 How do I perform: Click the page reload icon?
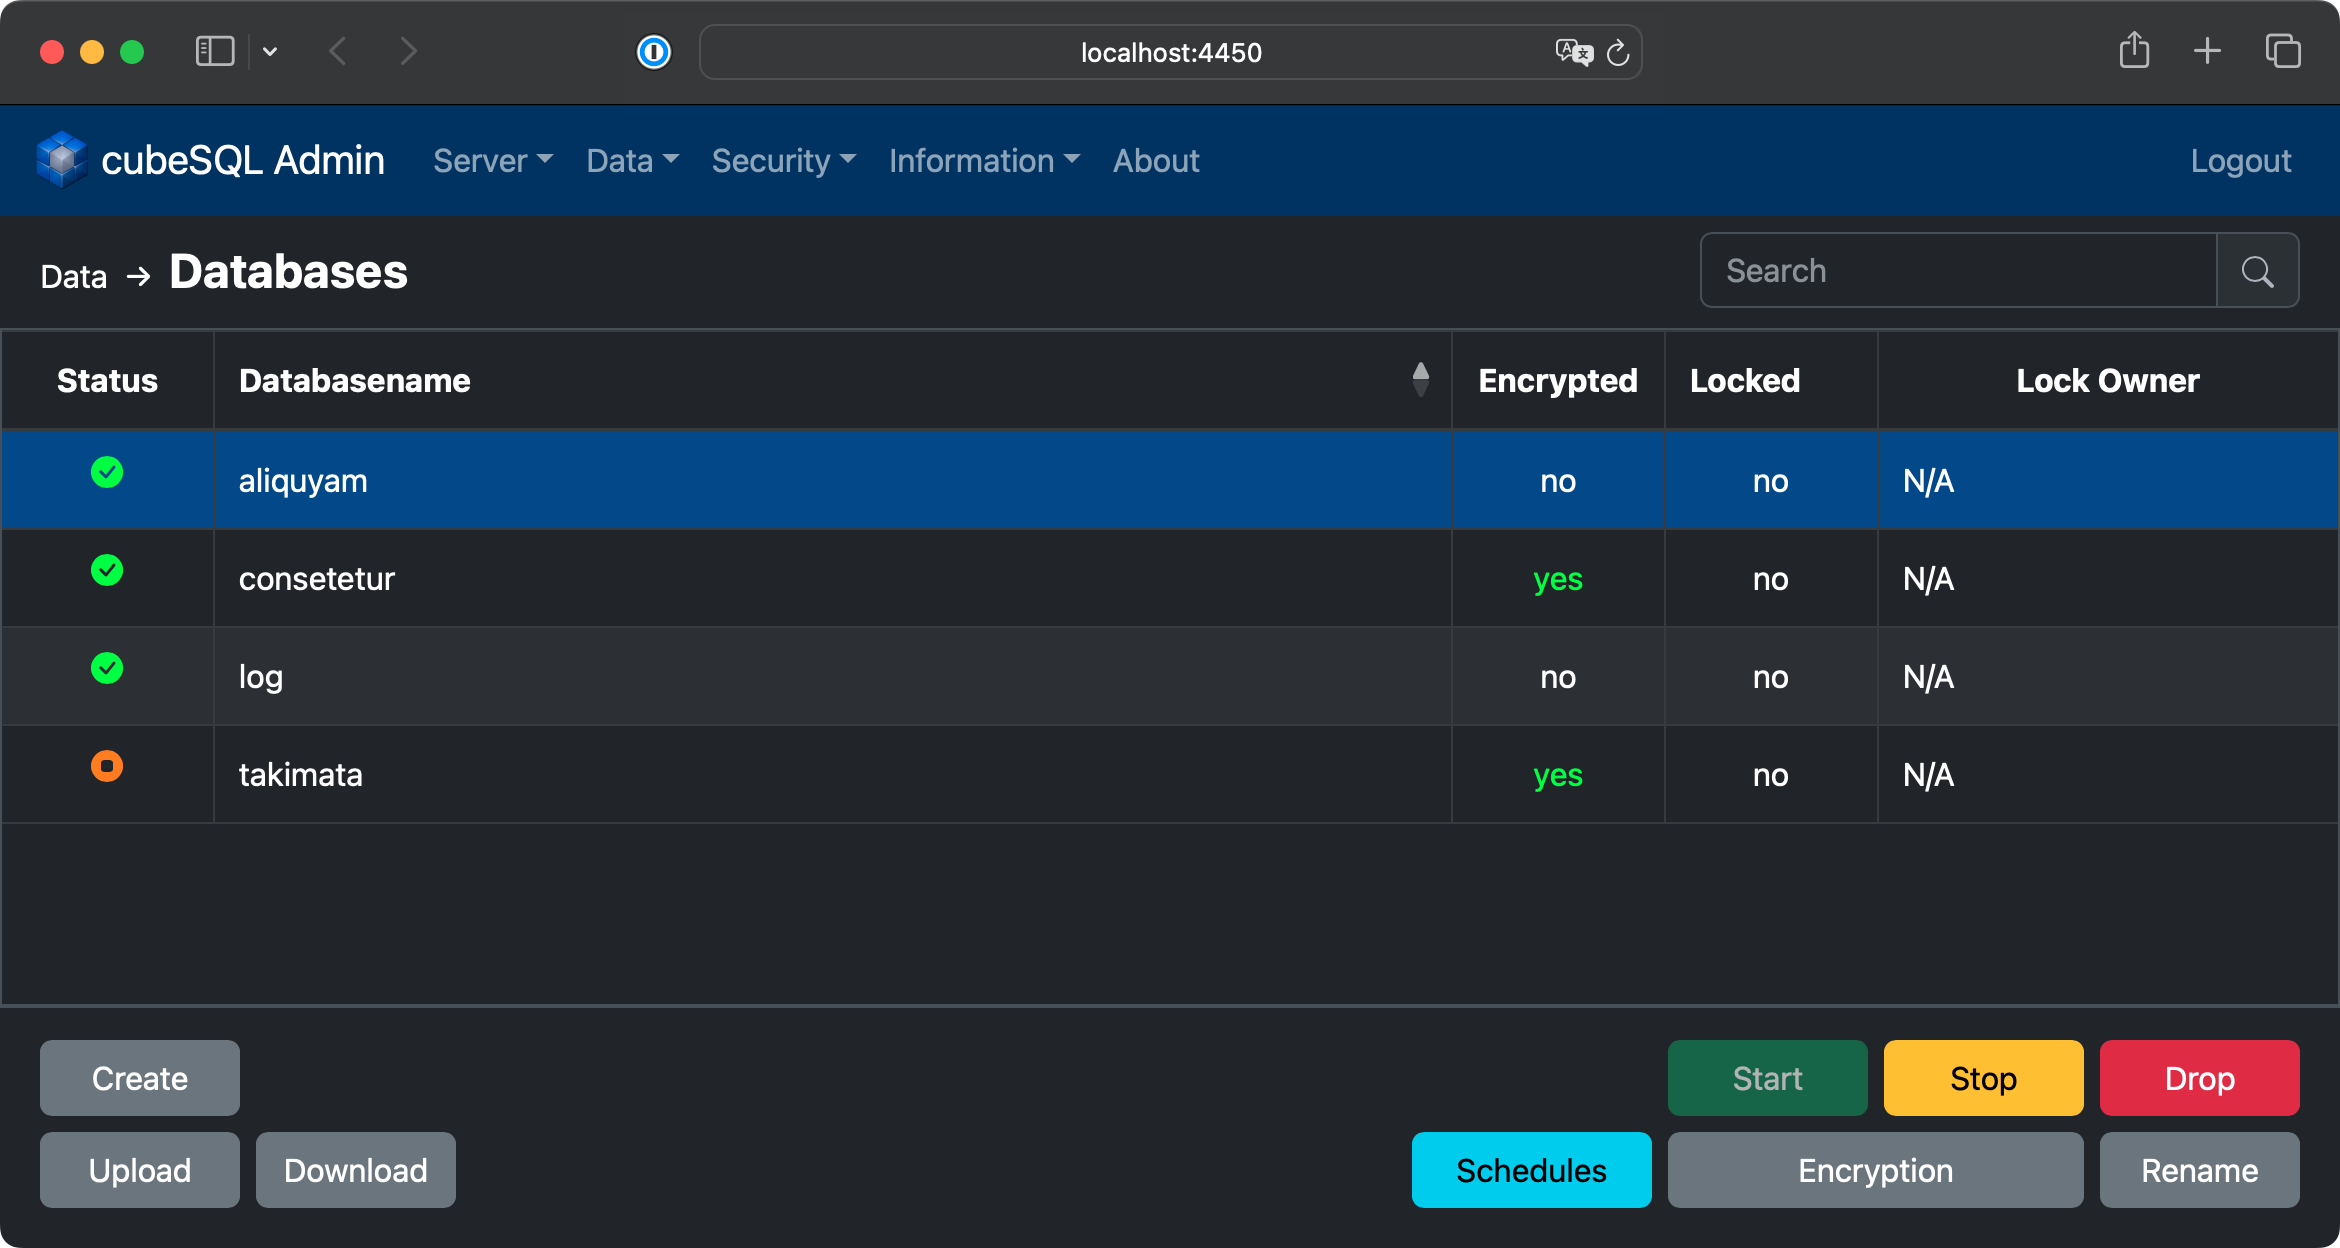click(1617, 53)
